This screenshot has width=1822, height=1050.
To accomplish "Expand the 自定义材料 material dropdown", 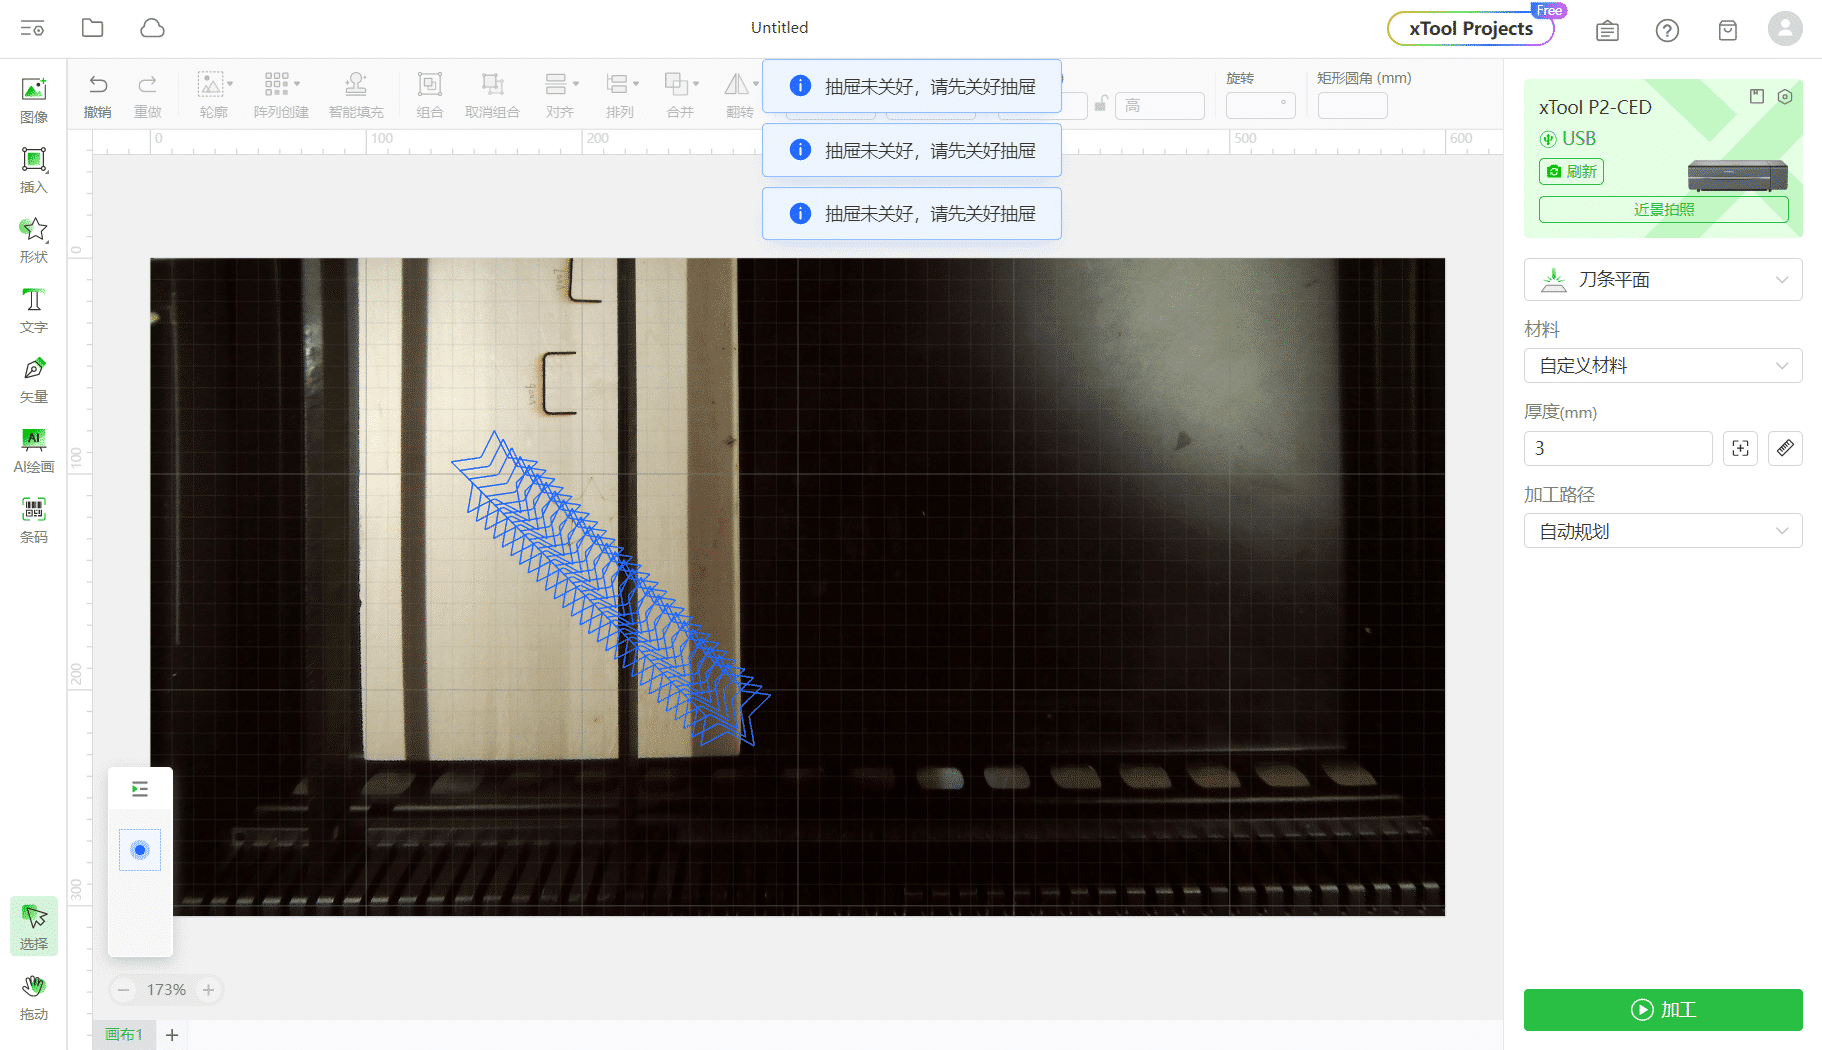I will coord(1663,365).
